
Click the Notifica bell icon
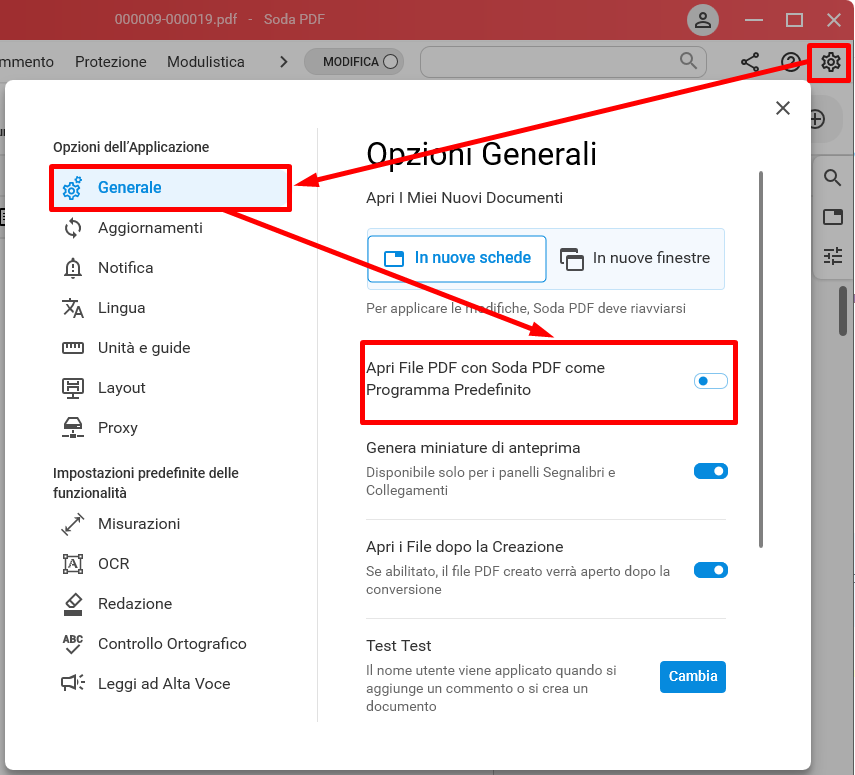(73, 268)
